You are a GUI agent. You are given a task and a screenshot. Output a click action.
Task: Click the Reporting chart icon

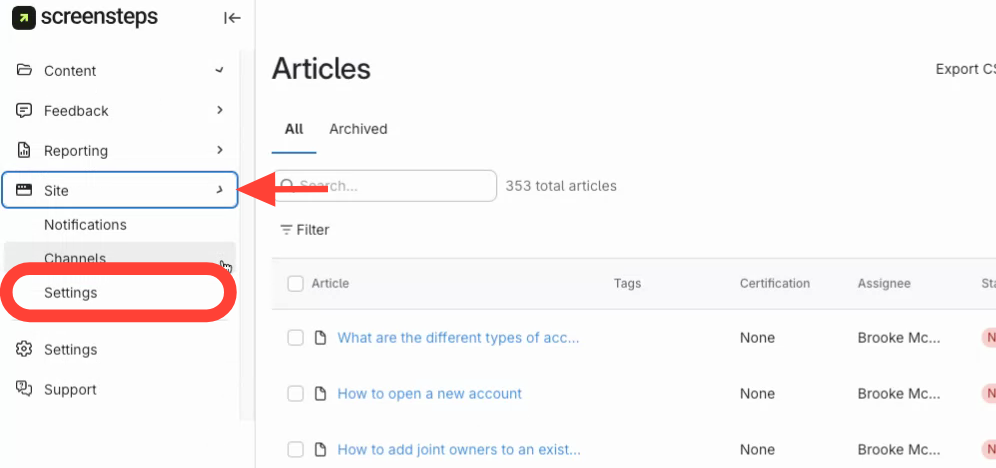click(x=25, y=150)
